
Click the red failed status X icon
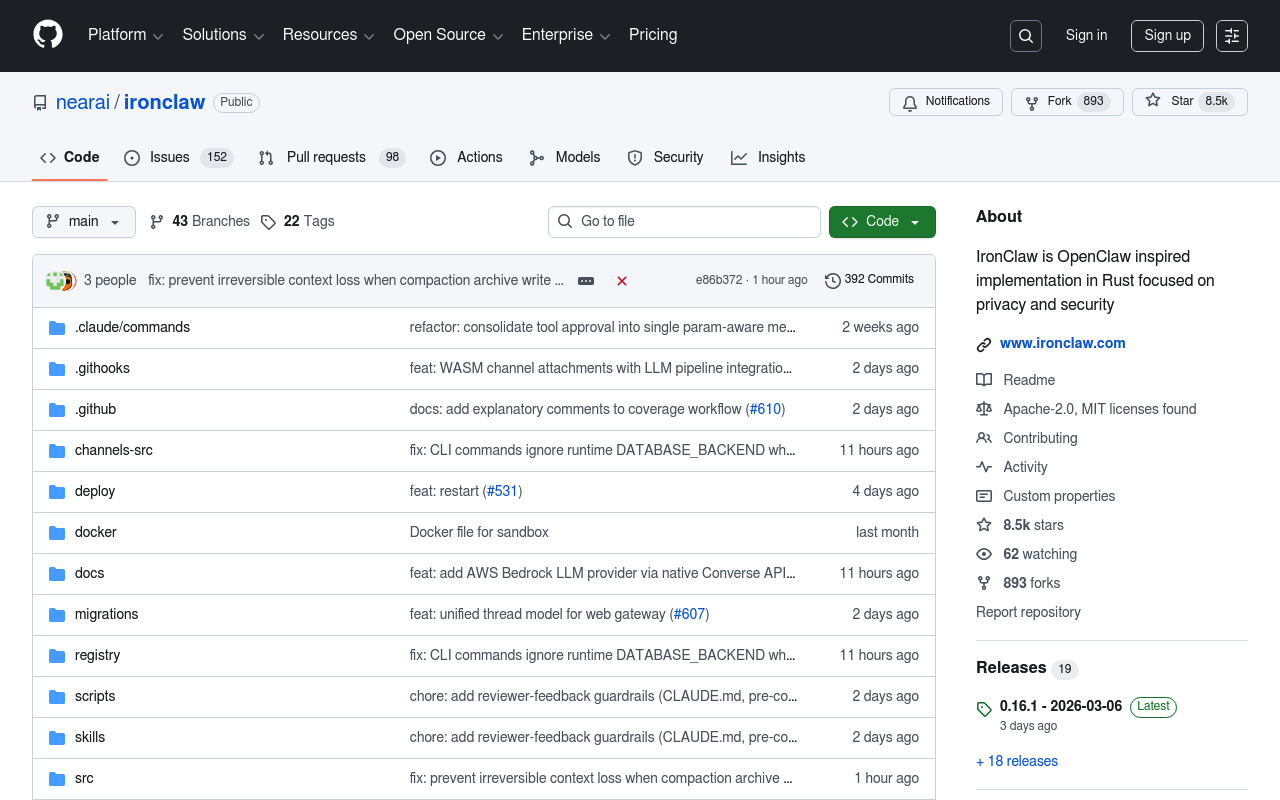(622, 281)
